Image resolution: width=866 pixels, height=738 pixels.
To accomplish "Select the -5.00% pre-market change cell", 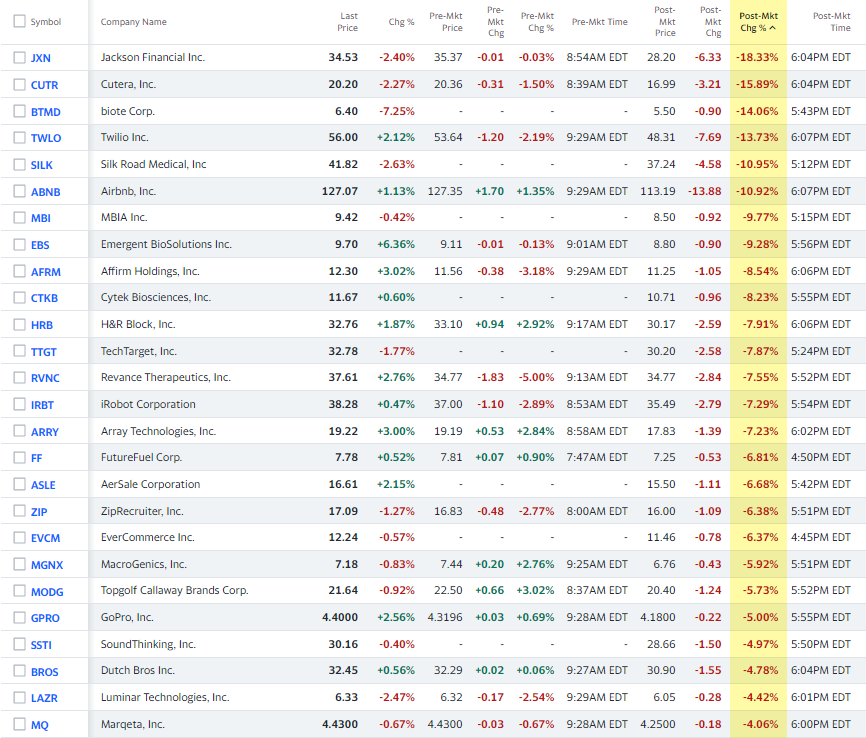I will coord(536,377).
